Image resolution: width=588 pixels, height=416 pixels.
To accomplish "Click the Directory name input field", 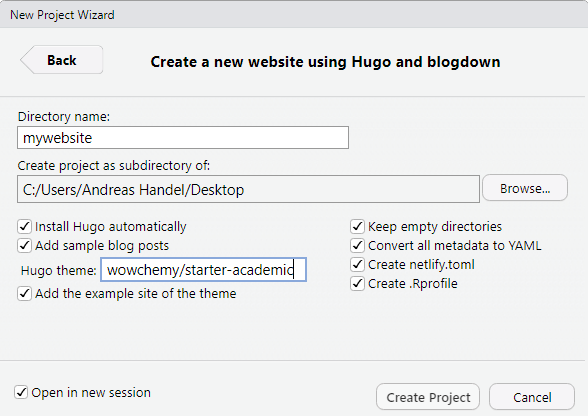I will [183, 138].
